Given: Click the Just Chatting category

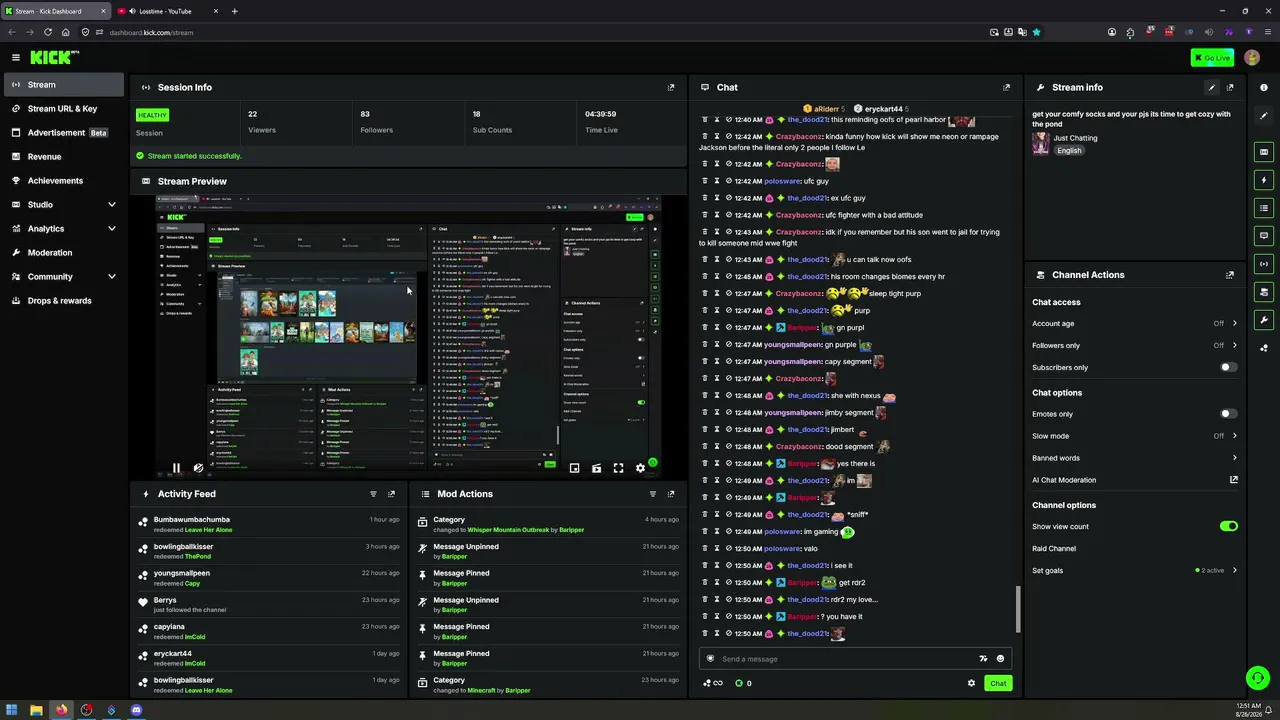Looking at the screenshot, I should 1075,138.
